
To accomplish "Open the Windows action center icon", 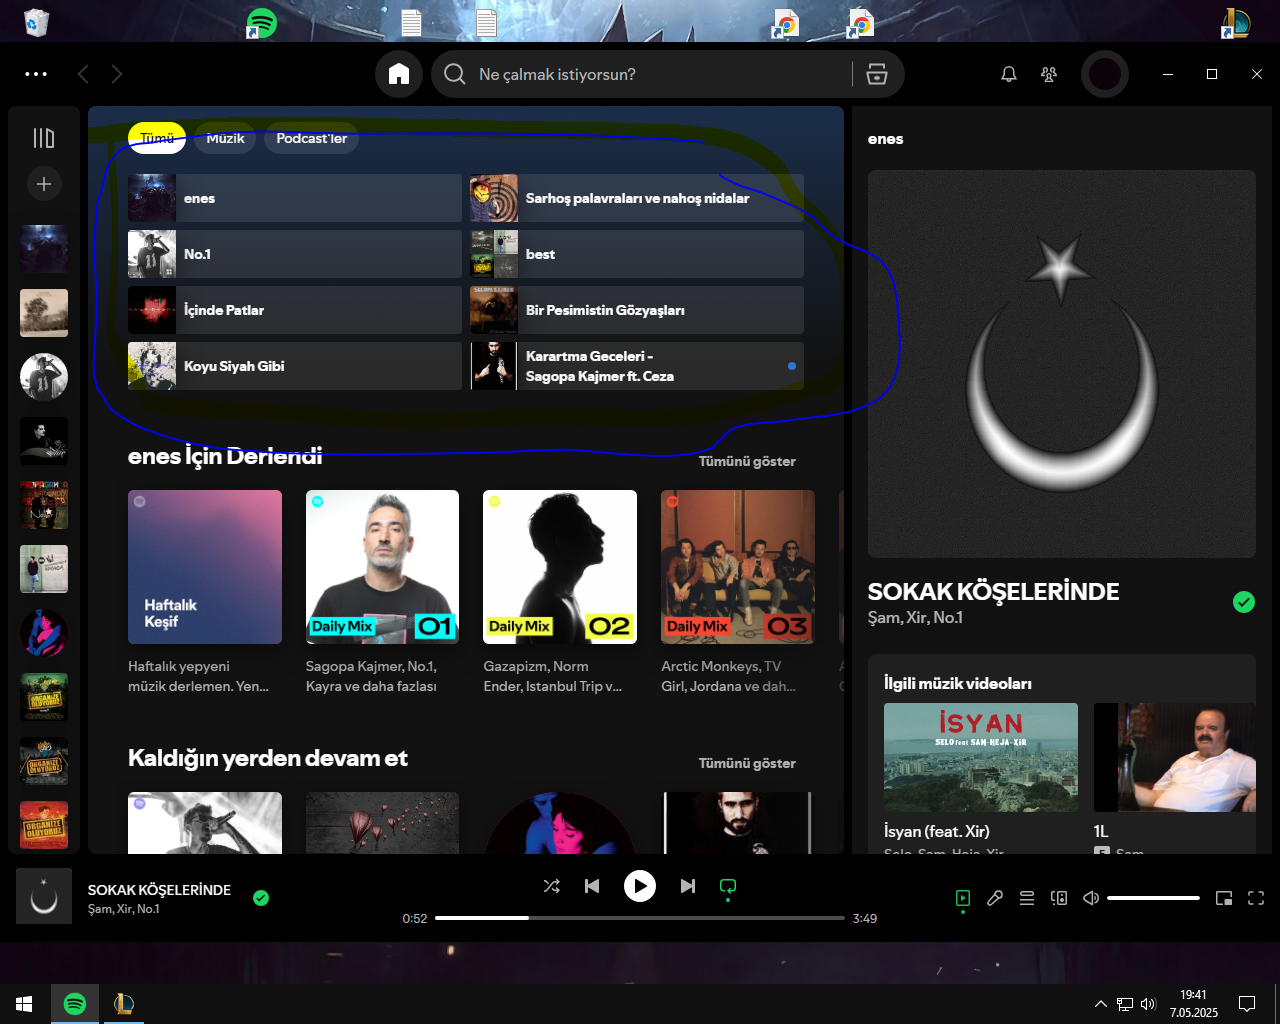I will click(x=1247, y=1004).
